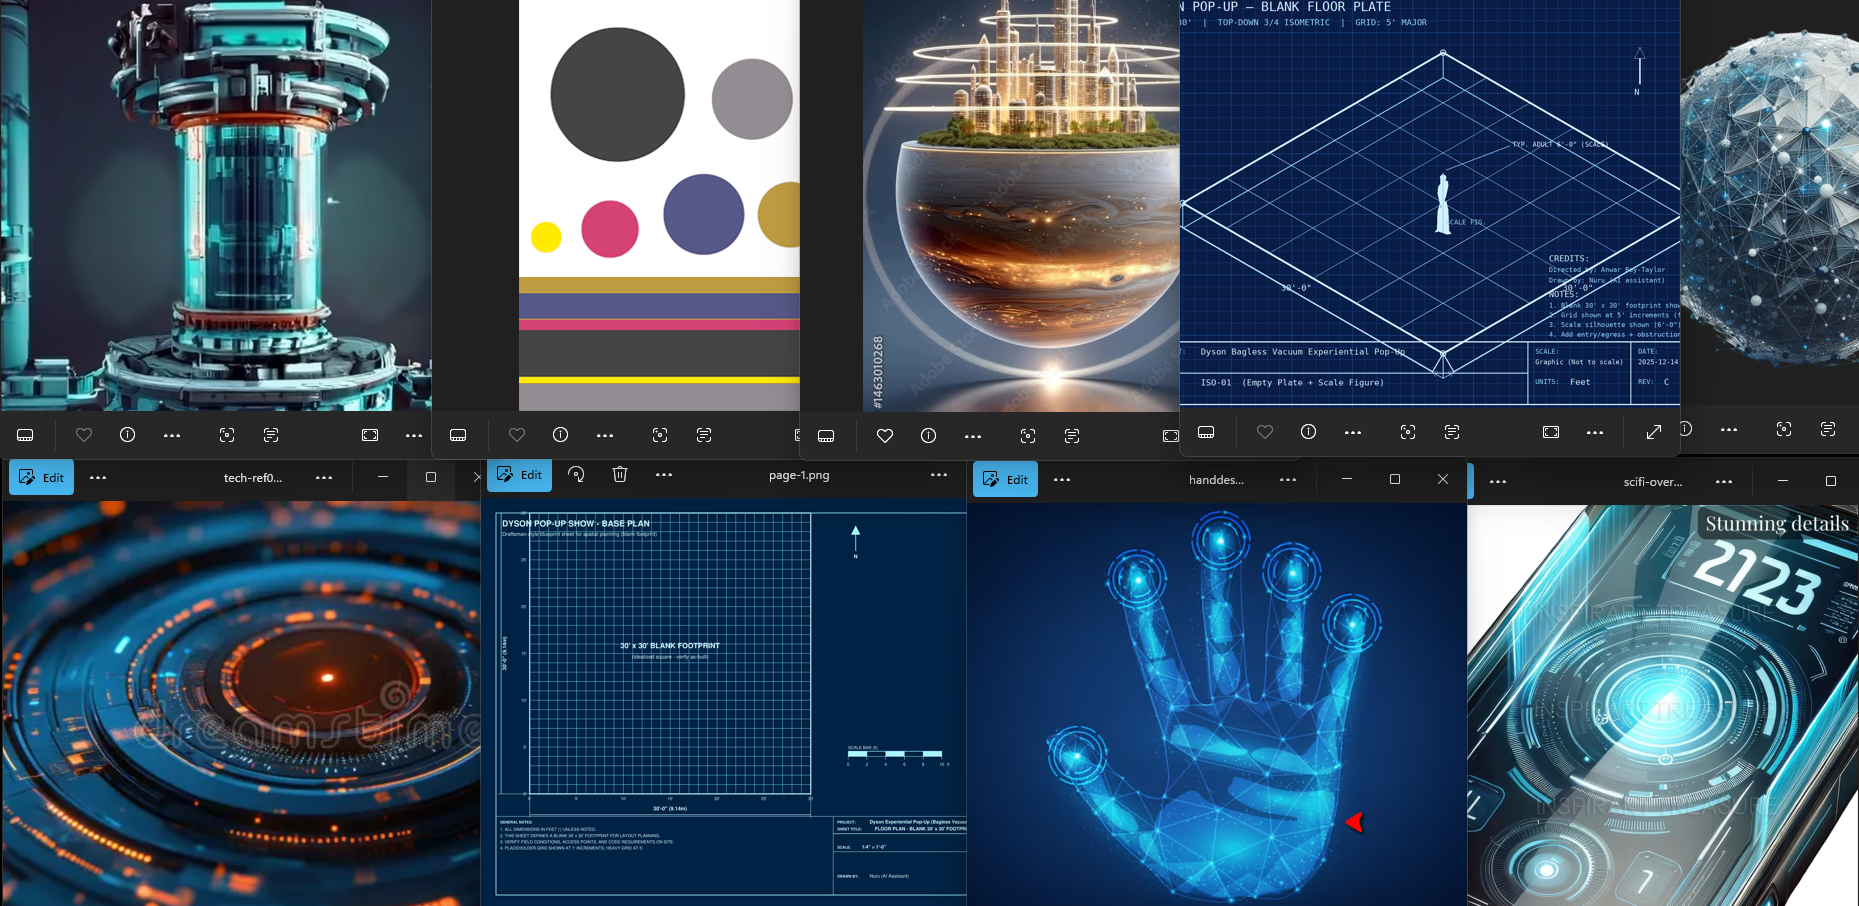Open more options beside trash in page-1.png window

tap(664, 475)
